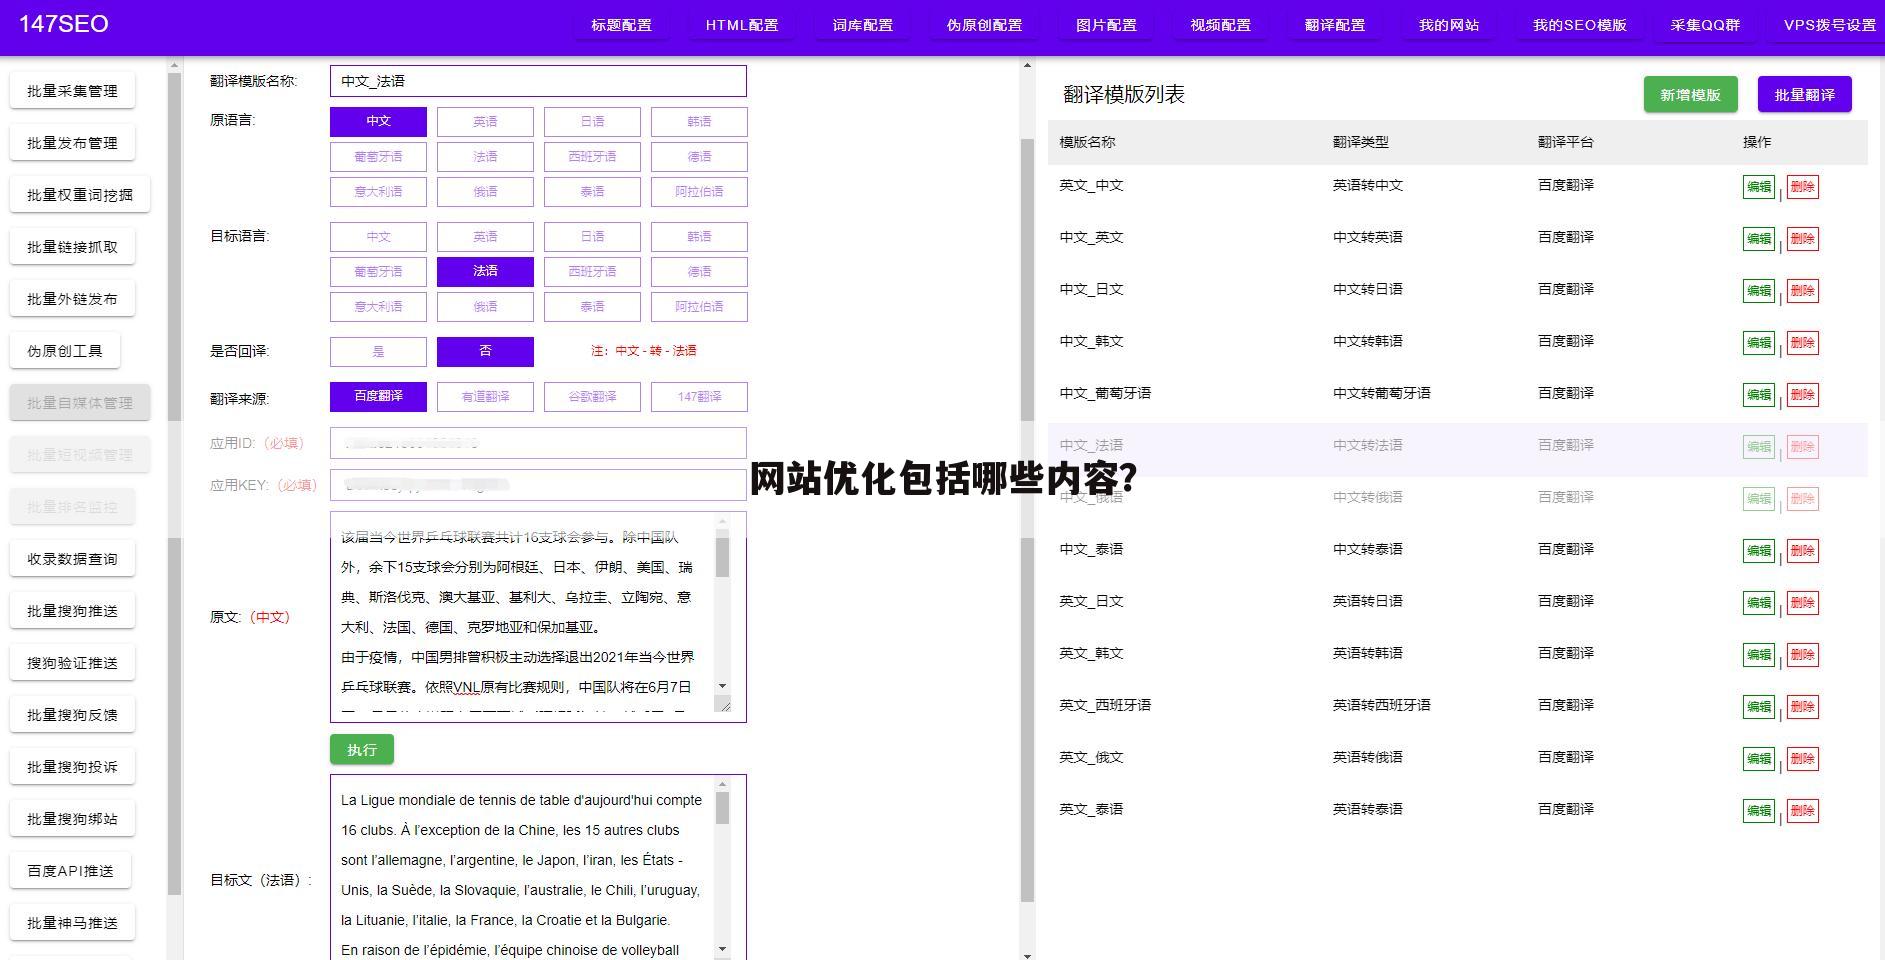
Task: Open 批量权重词挖掘 in sidebar
Action: [80, 195]
